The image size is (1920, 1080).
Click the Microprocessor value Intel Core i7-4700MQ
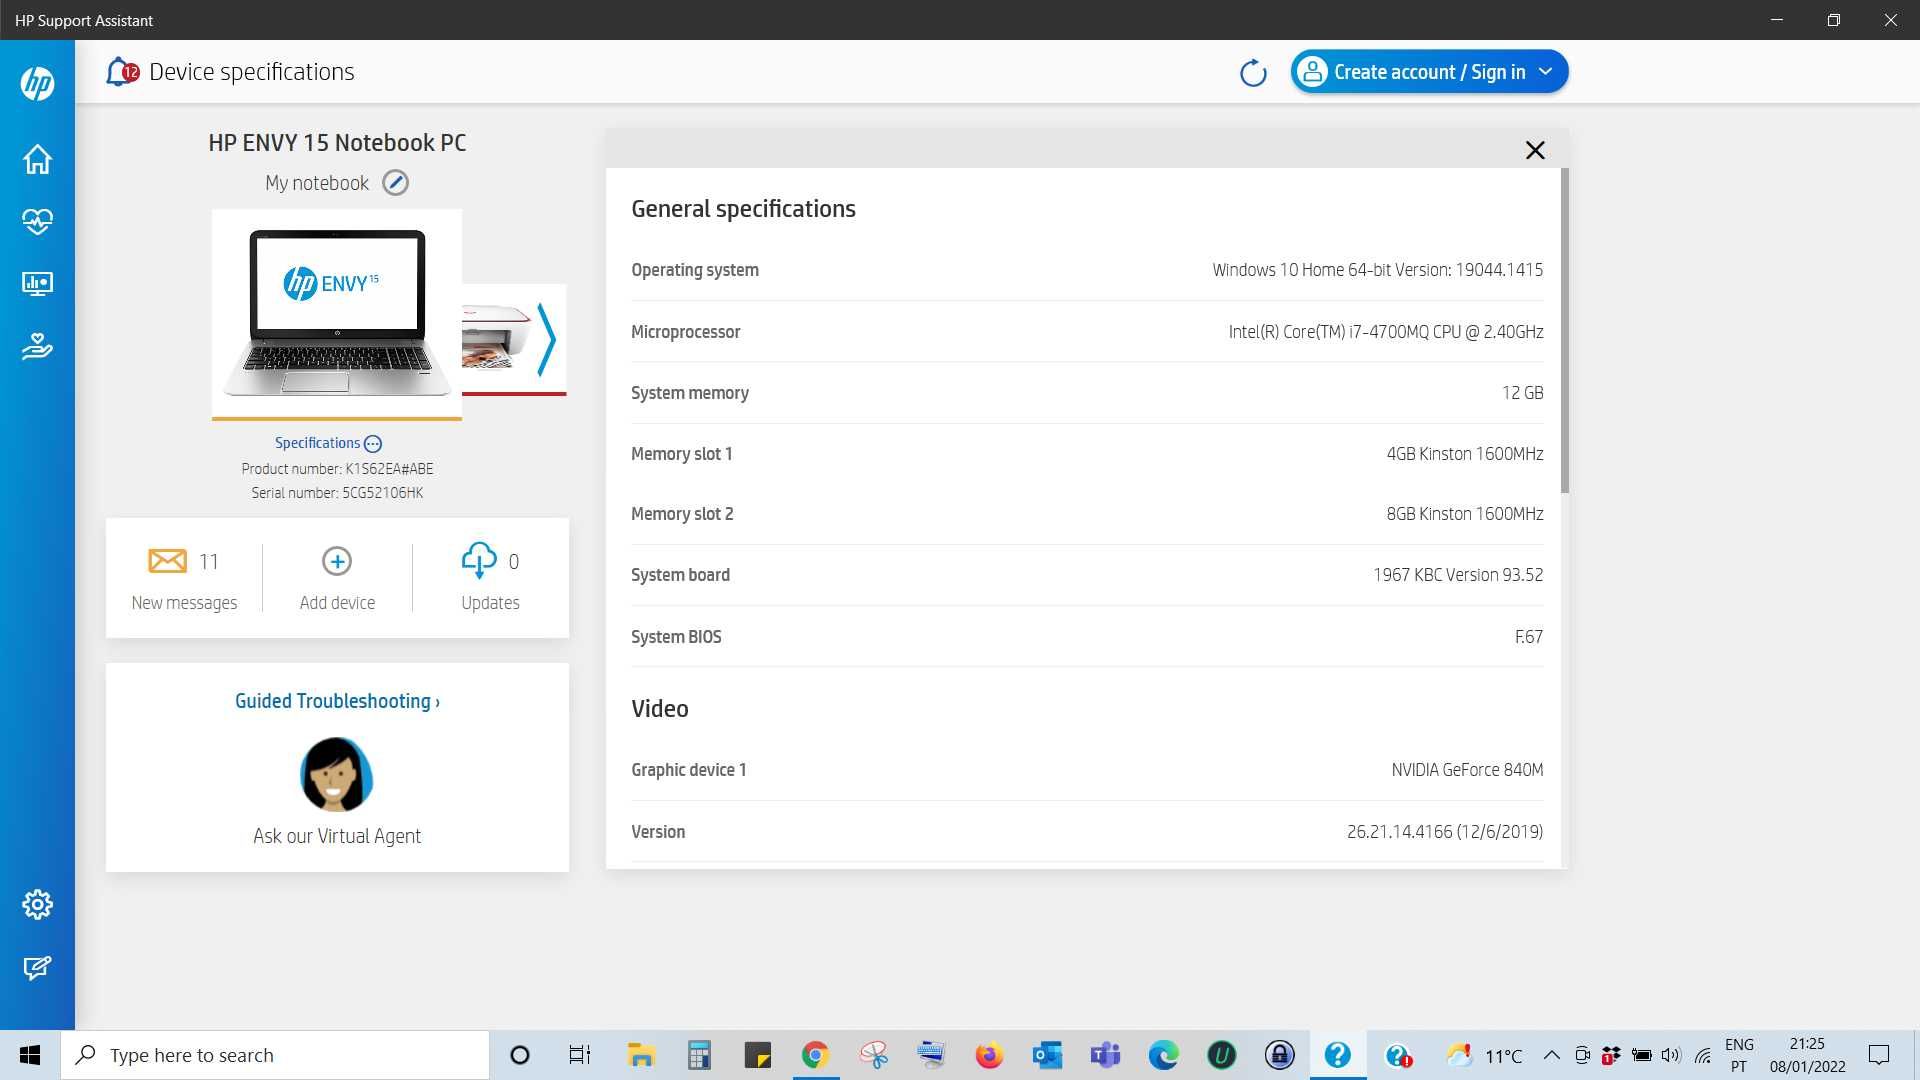[1385, 332]
